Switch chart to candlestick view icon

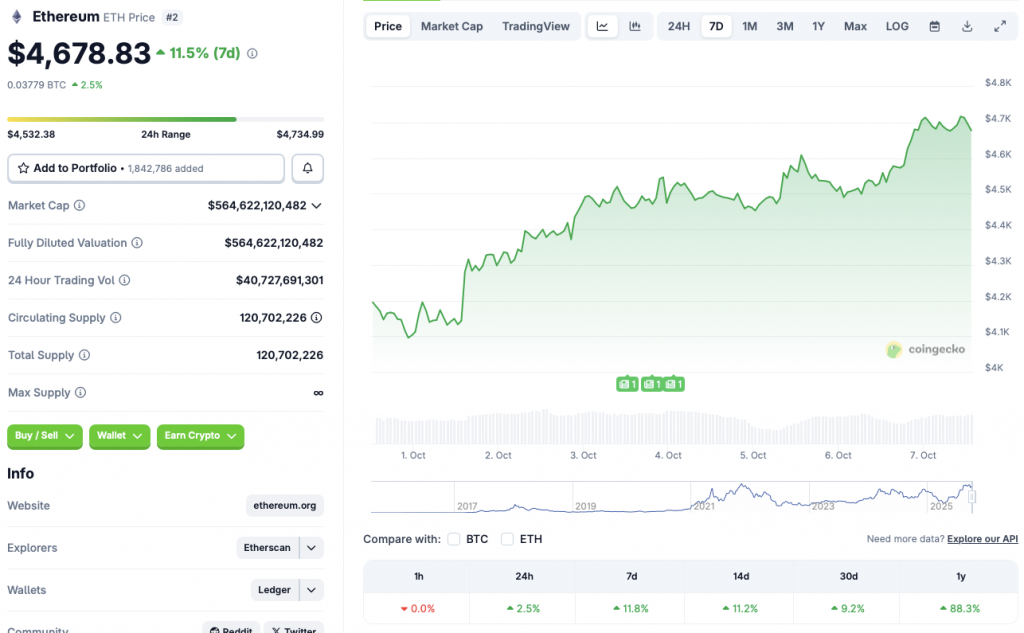(x=635, y=26)
